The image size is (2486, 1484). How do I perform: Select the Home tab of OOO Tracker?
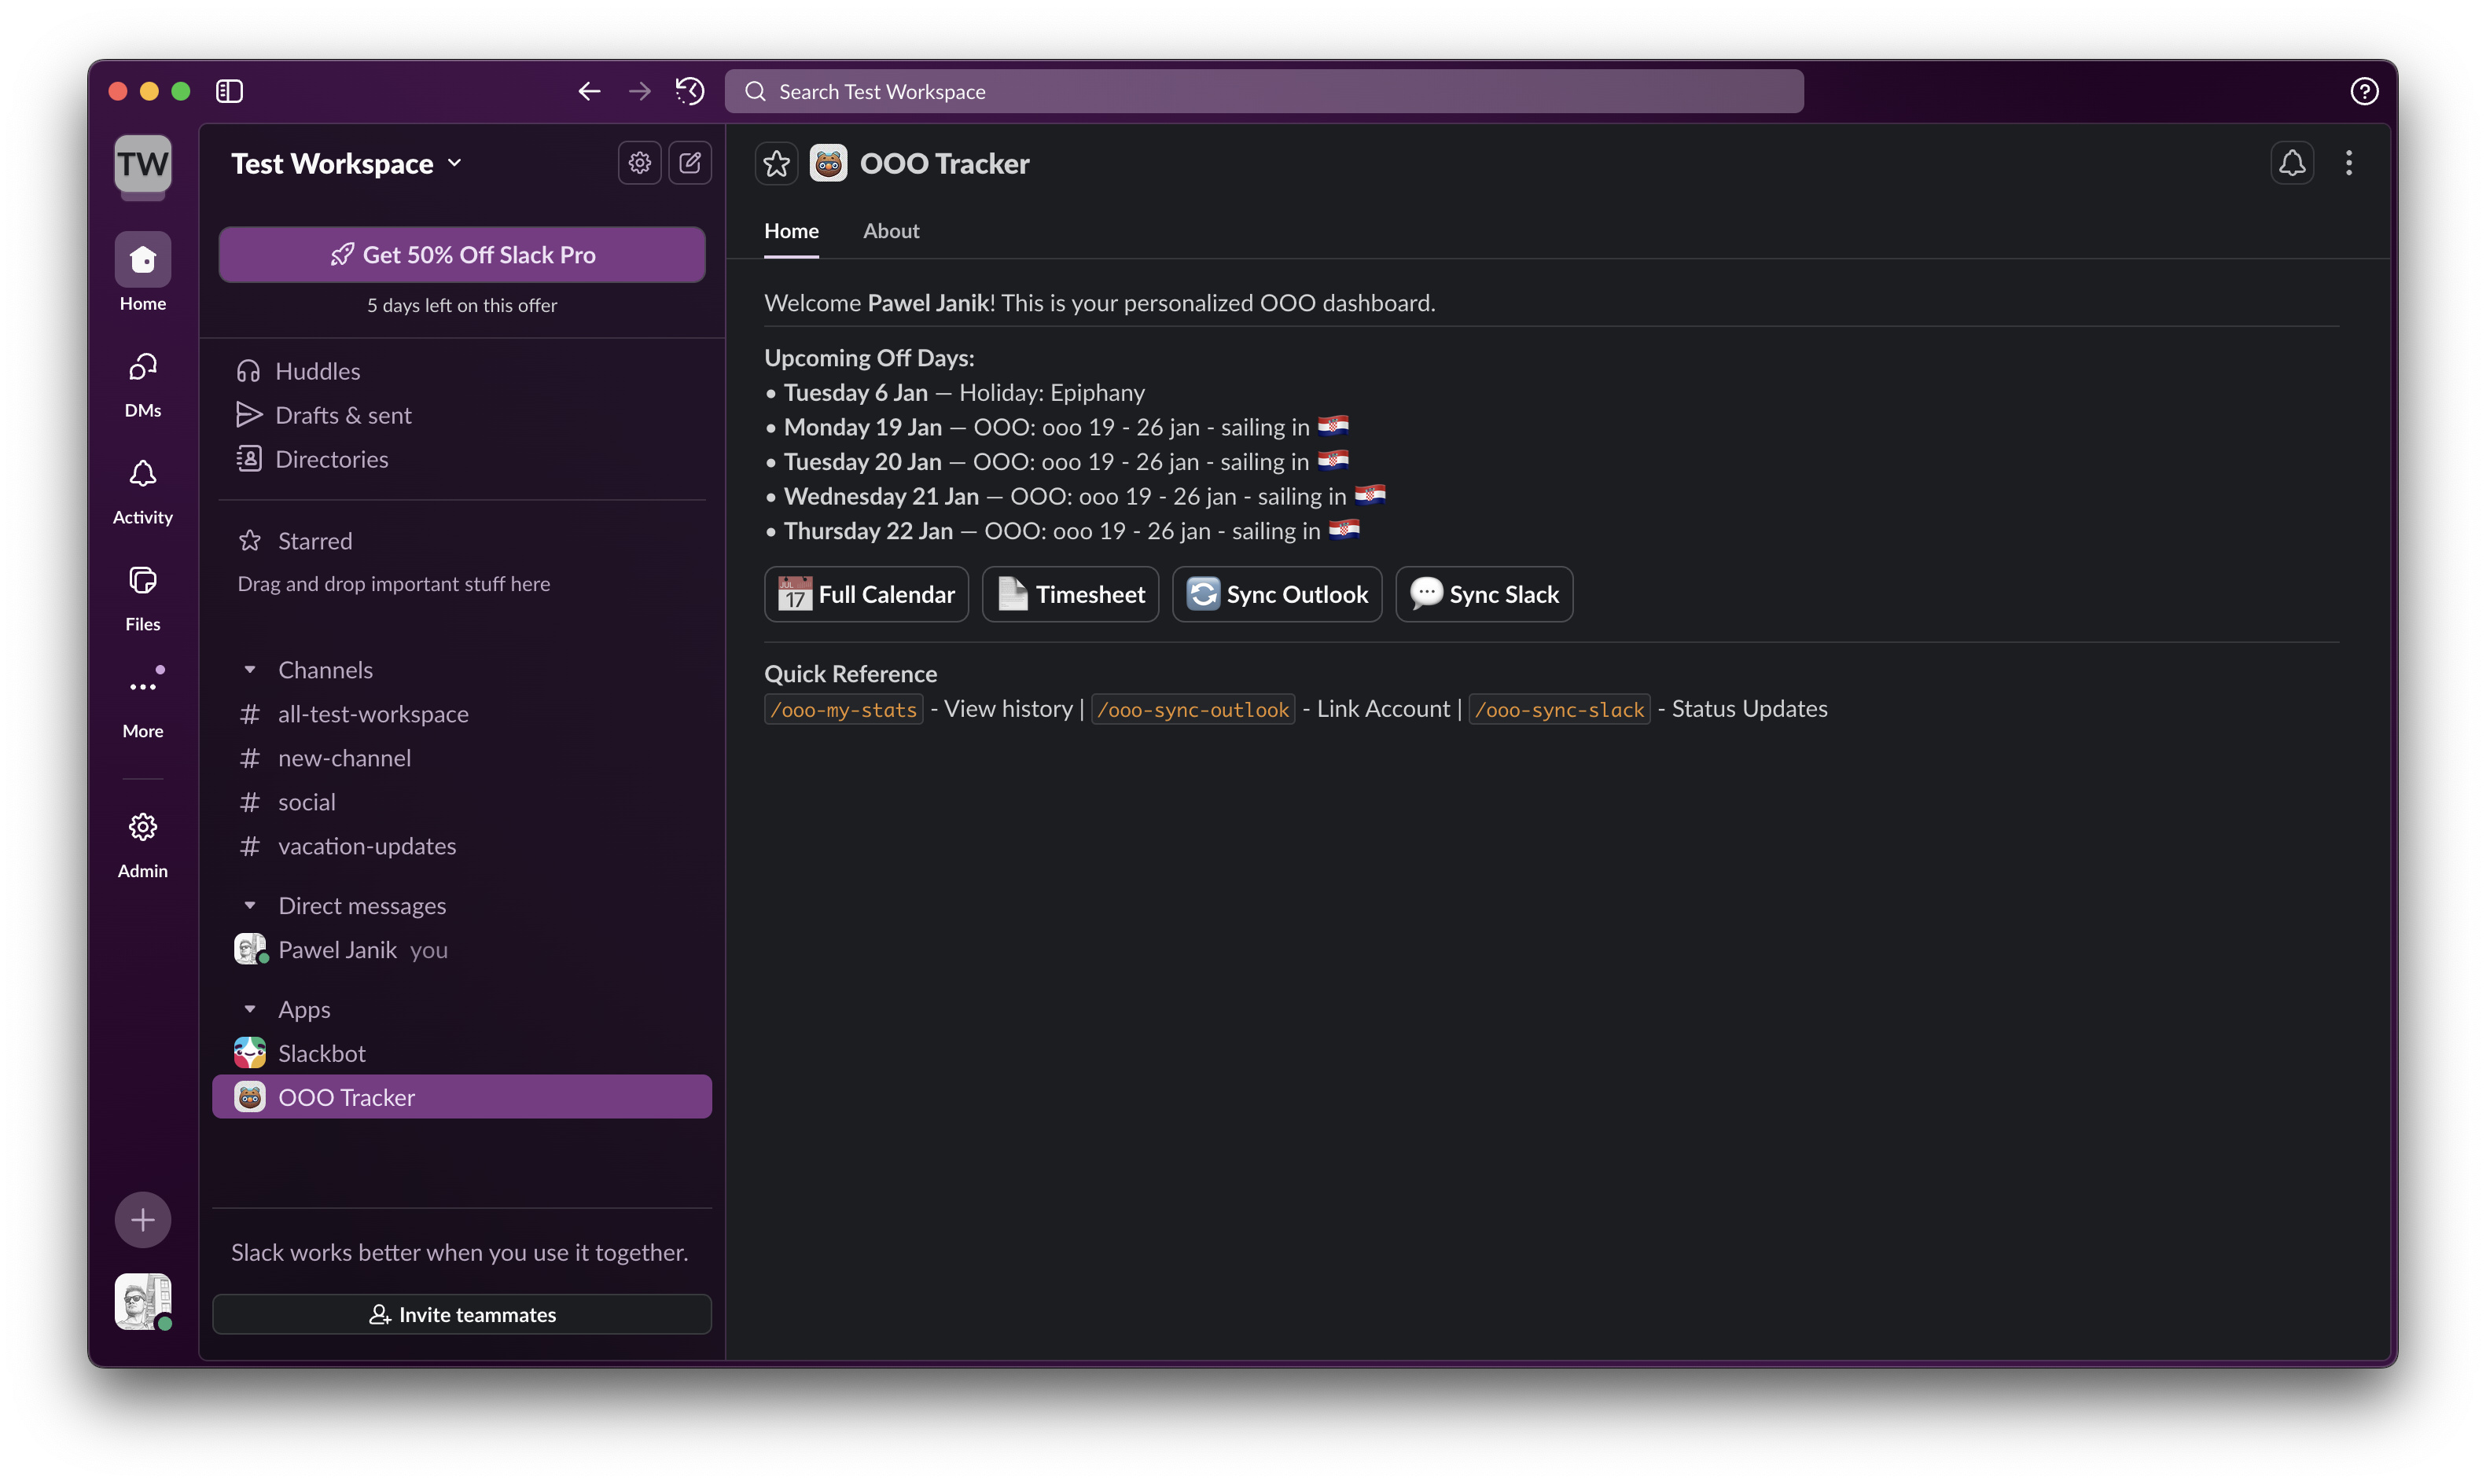pyautogui.click(x=791, y=231)
